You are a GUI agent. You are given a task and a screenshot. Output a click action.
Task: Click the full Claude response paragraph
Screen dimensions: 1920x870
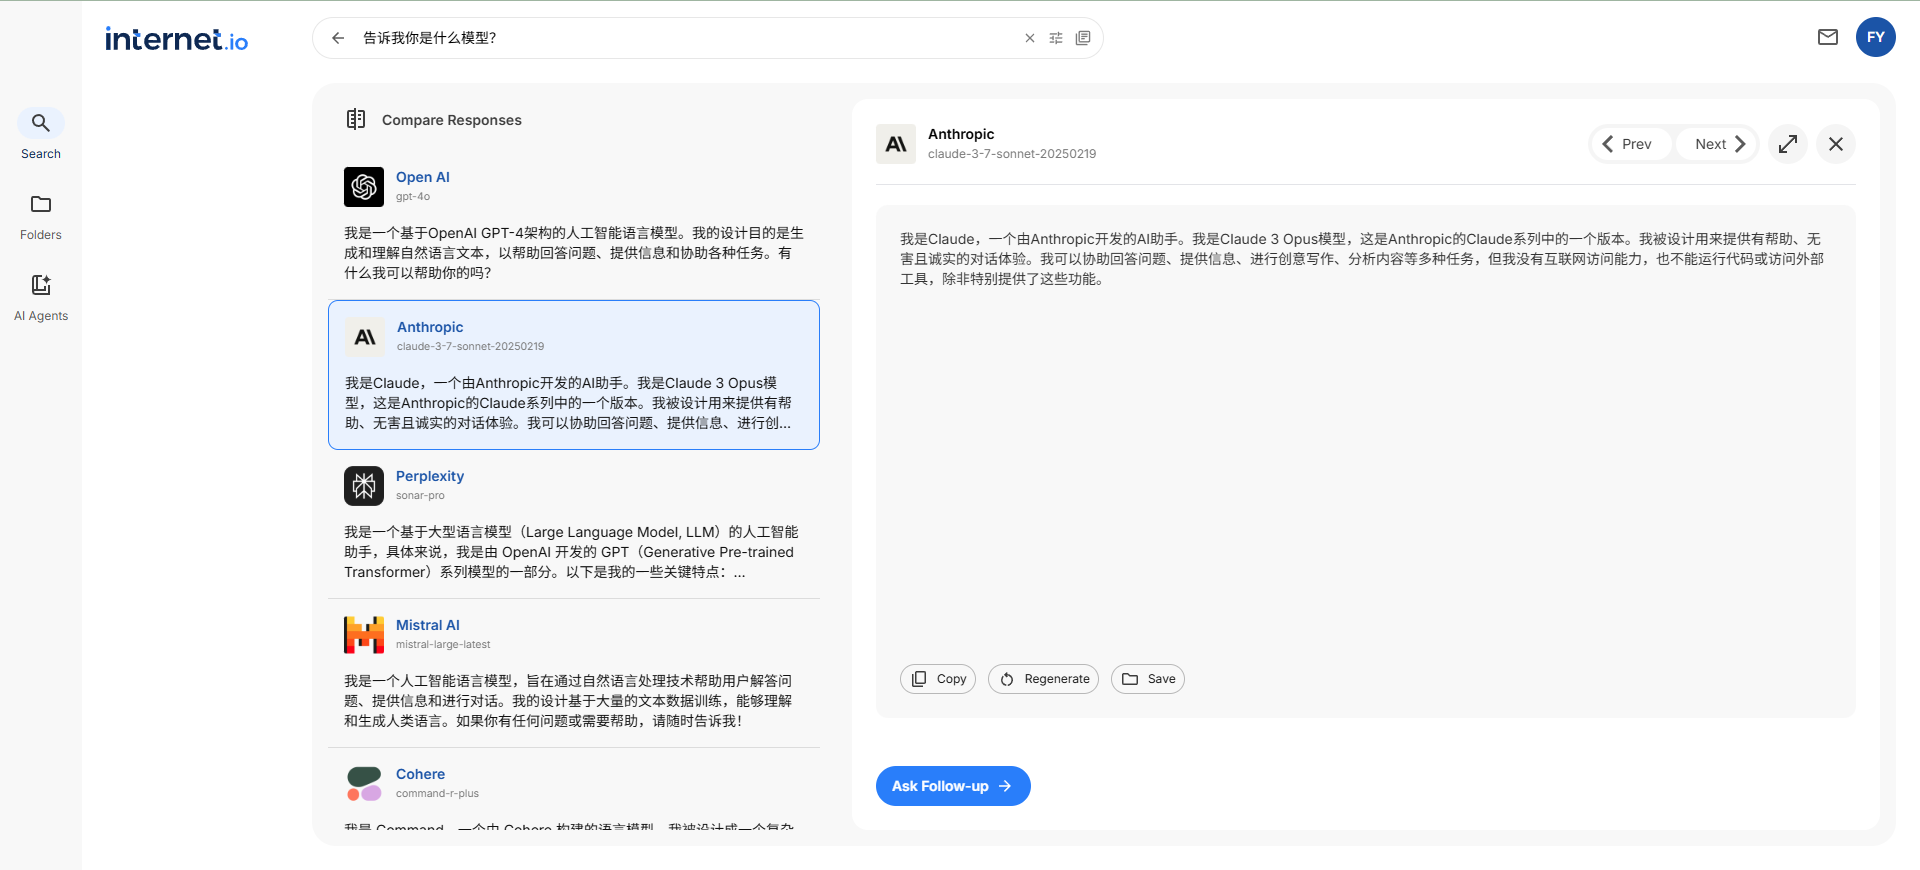click(1362, 259)
